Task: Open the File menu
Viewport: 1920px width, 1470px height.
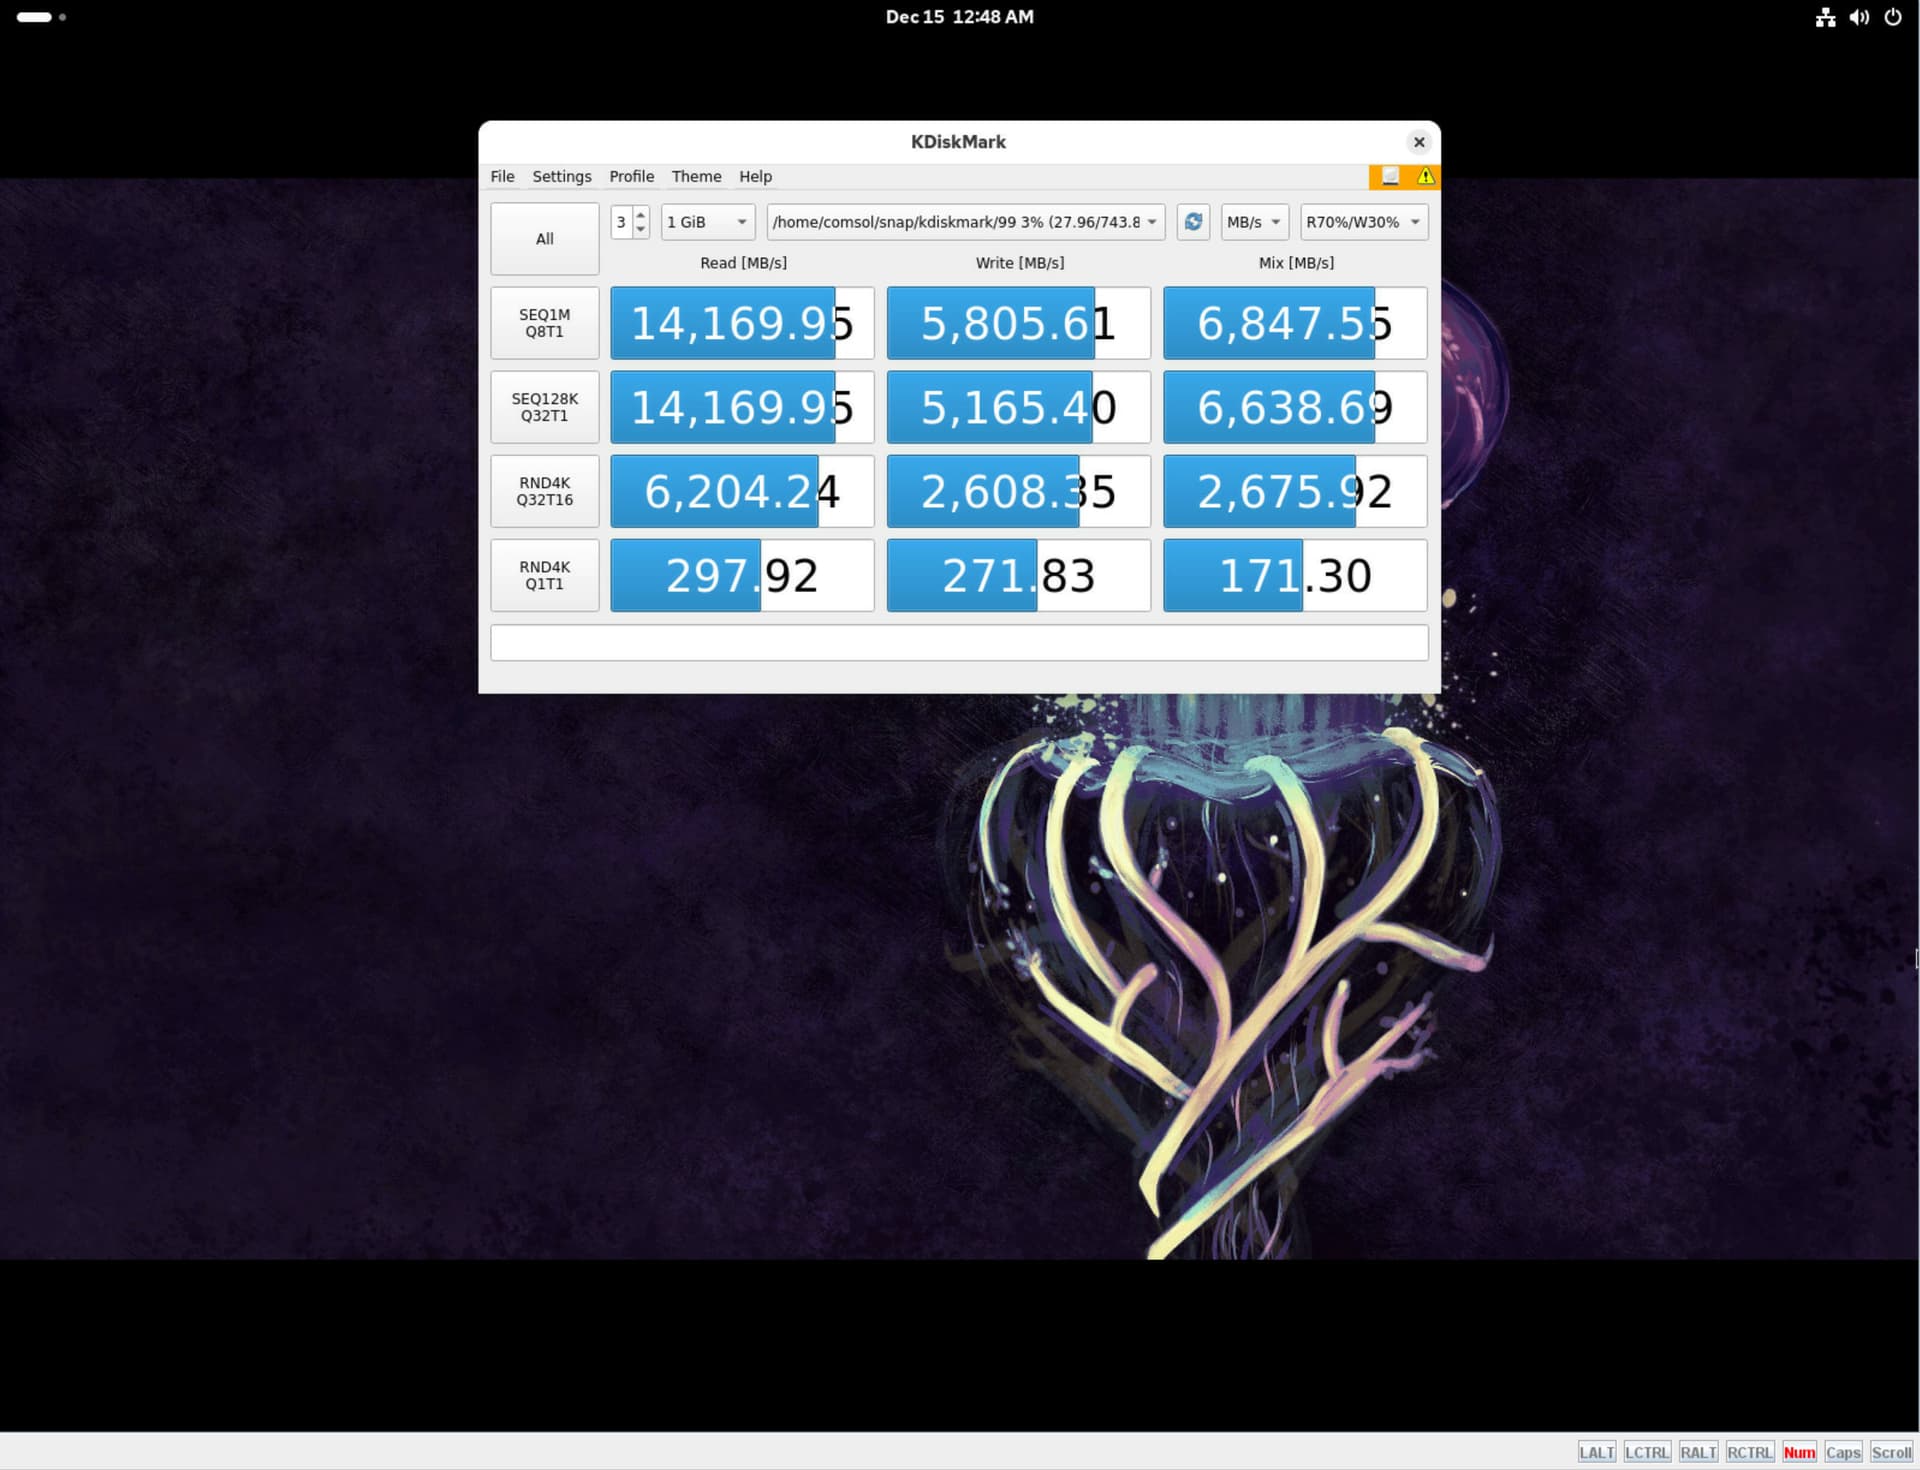Action: [x=502, y=176]
